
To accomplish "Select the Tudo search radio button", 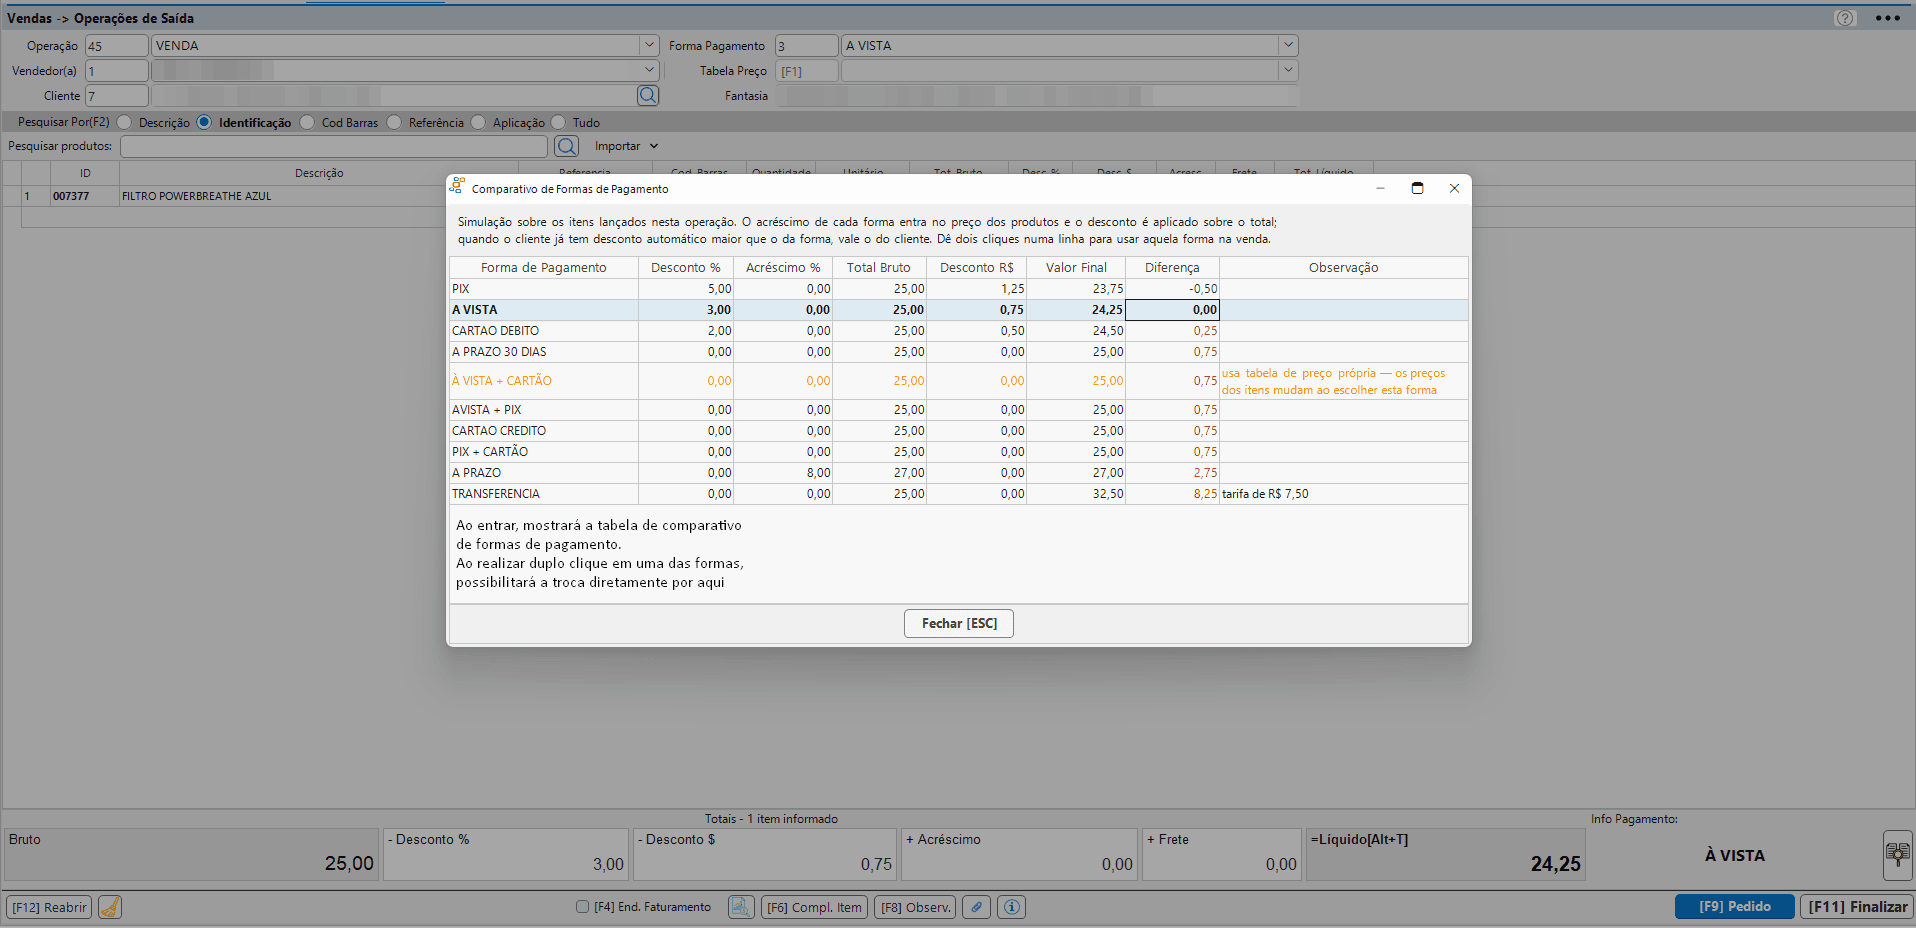I will tap(558, 122).
